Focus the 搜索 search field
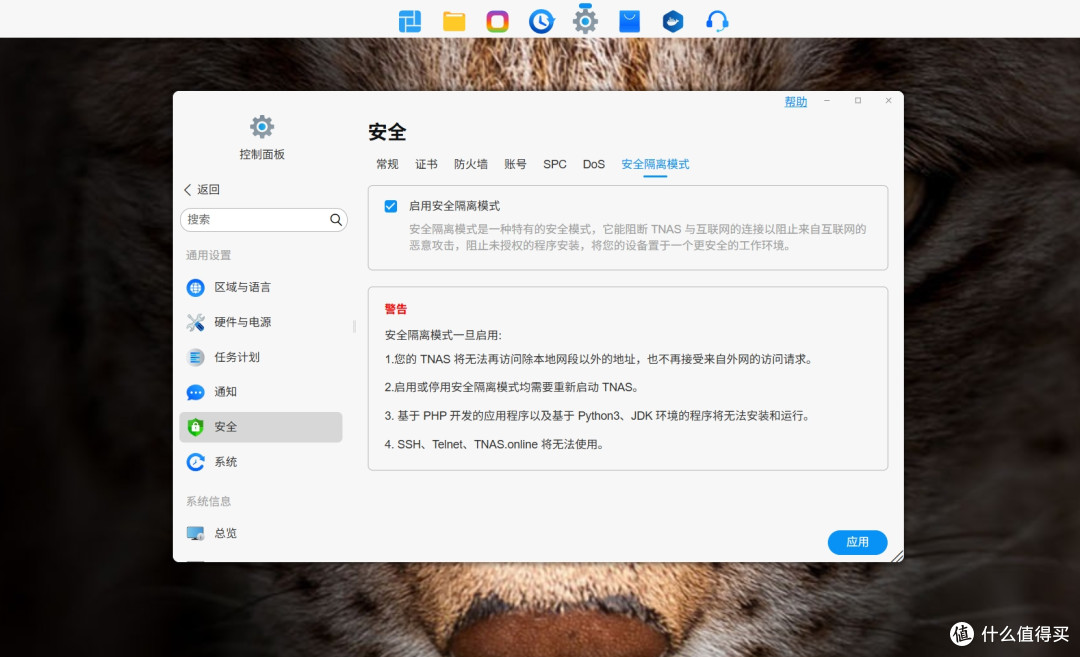The image size is (1080, 657). (x=264, y=220)
